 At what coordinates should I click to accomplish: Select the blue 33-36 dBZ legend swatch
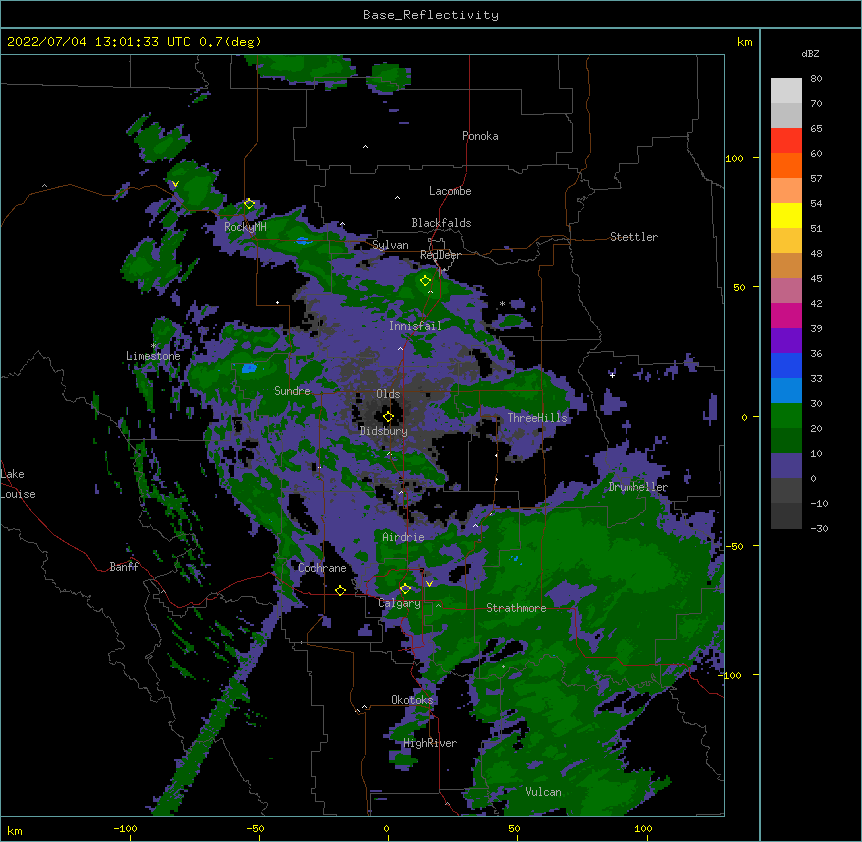(x=786, y=366)
